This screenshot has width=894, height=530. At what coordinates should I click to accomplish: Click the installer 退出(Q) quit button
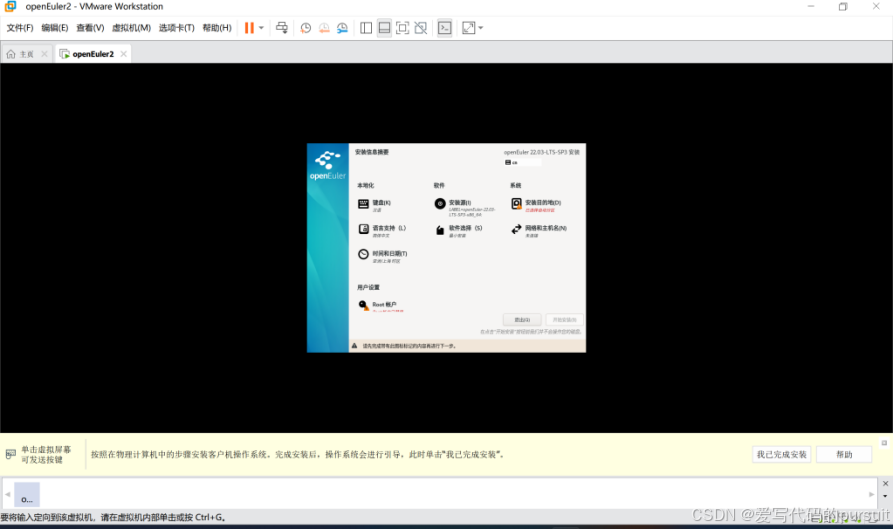click(522, 320)
